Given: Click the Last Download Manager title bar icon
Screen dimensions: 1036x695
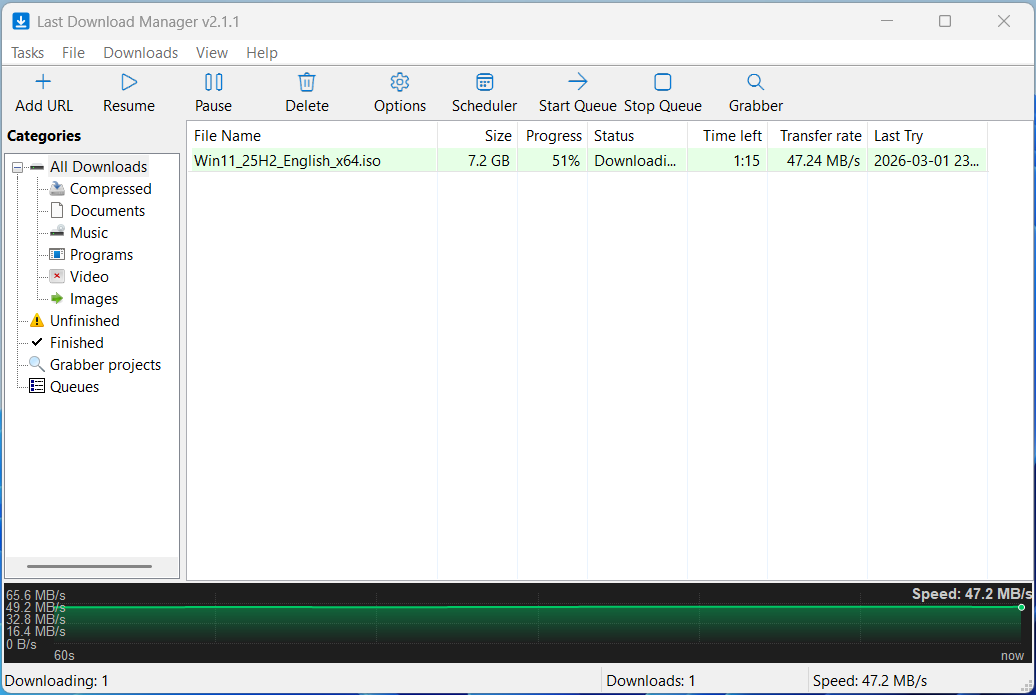Looking at the screenshot, I should click(21, 21).
